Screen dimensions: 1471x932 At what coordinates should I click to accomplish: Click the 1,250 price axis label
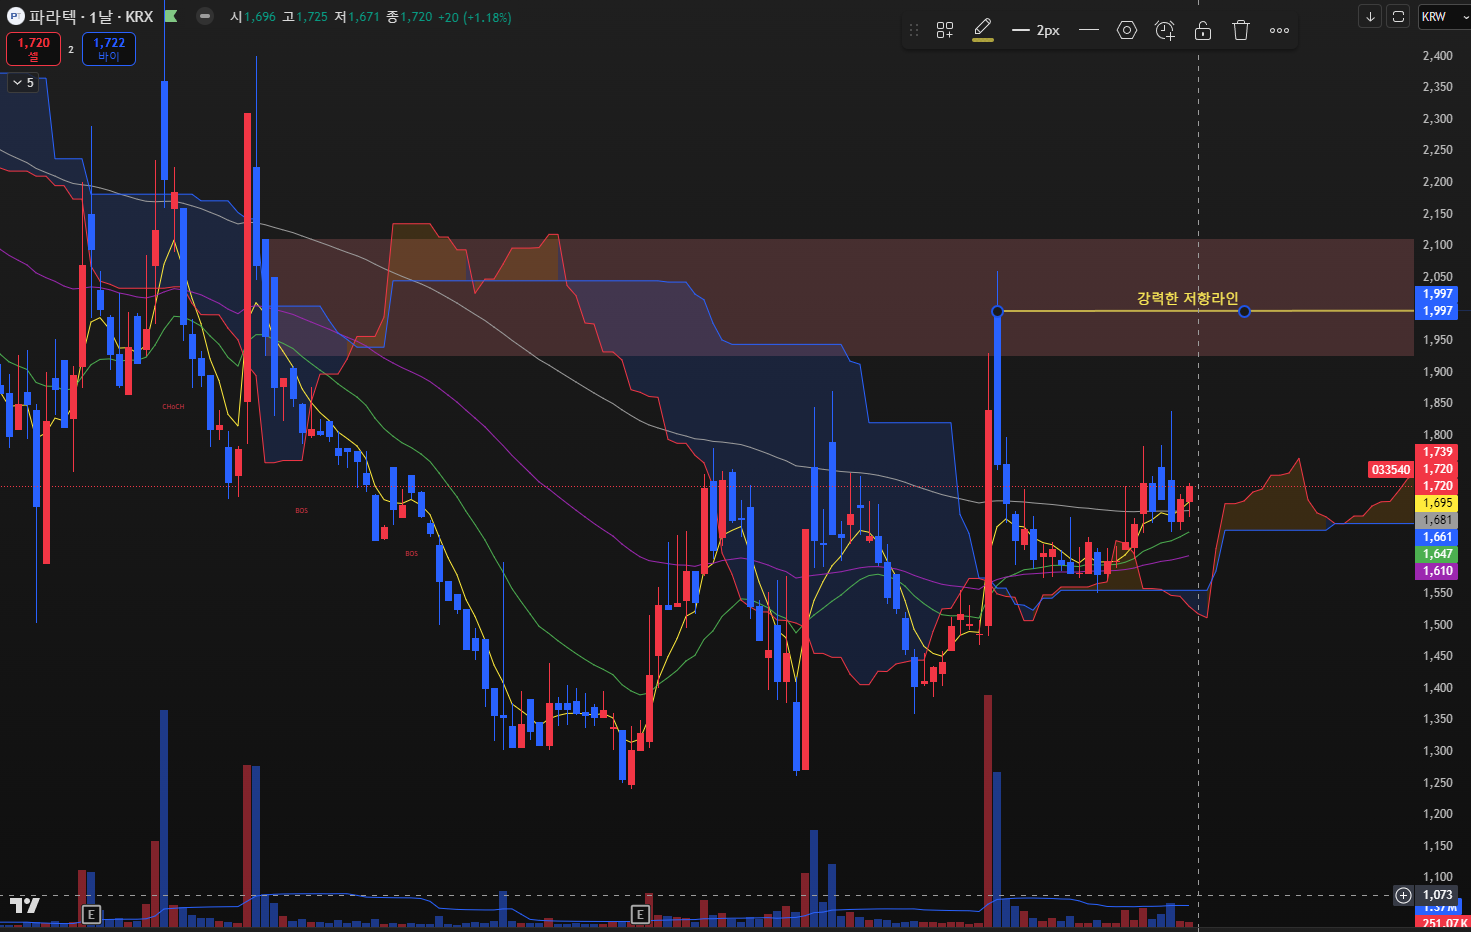click(1437, 783)
